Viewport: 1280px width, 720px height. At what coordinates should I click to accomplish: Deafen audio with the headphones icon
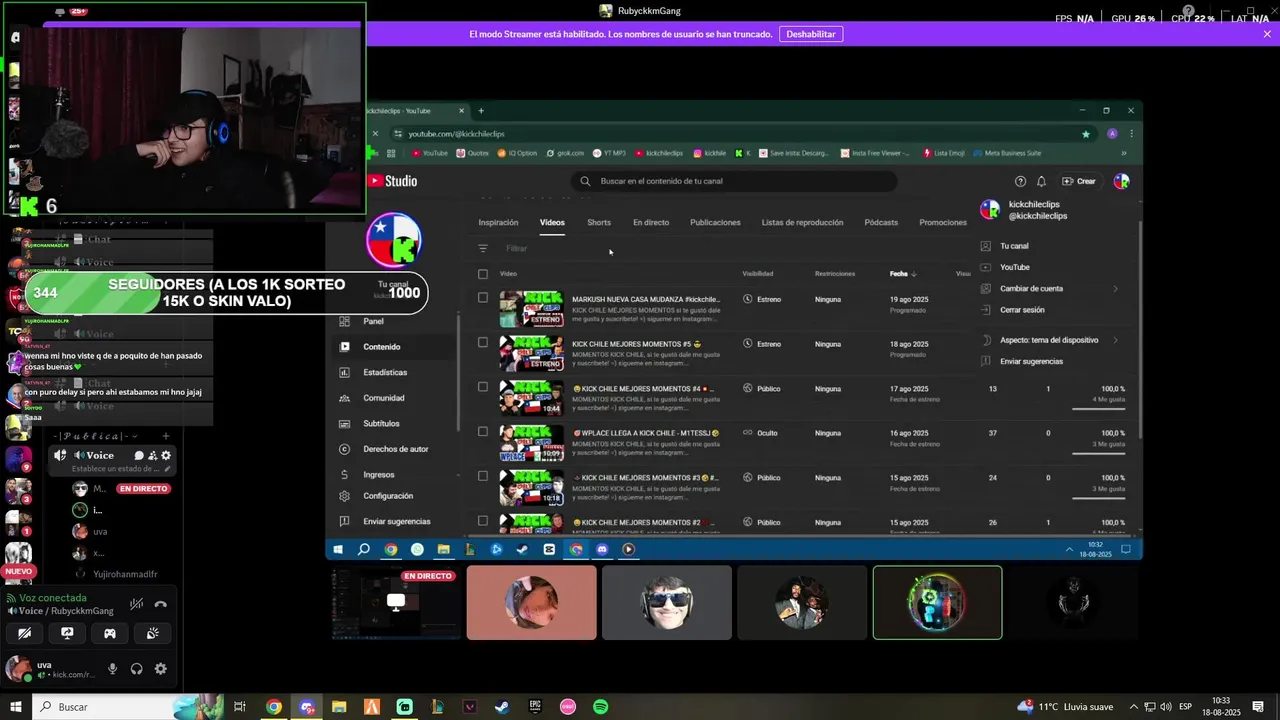click(x=137, y=669)
